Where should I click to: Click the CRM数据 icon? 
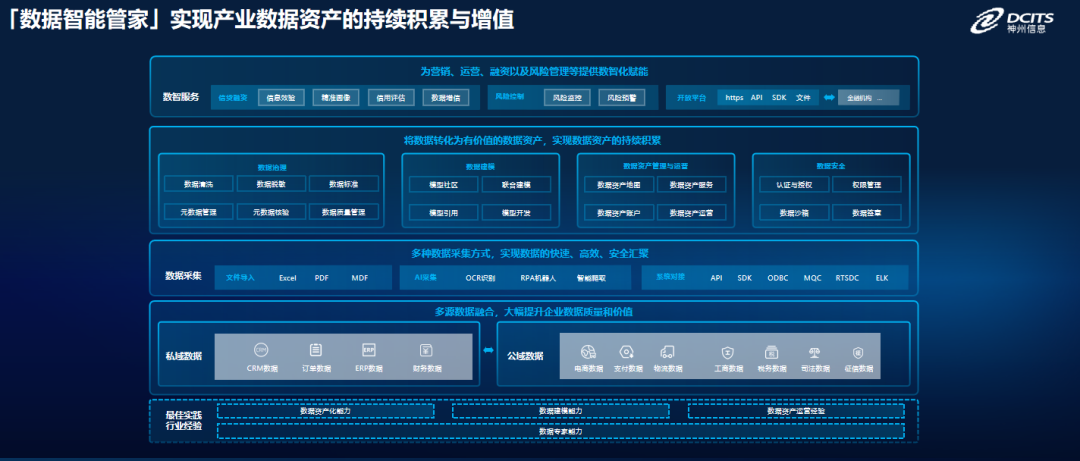click(261, 350)
